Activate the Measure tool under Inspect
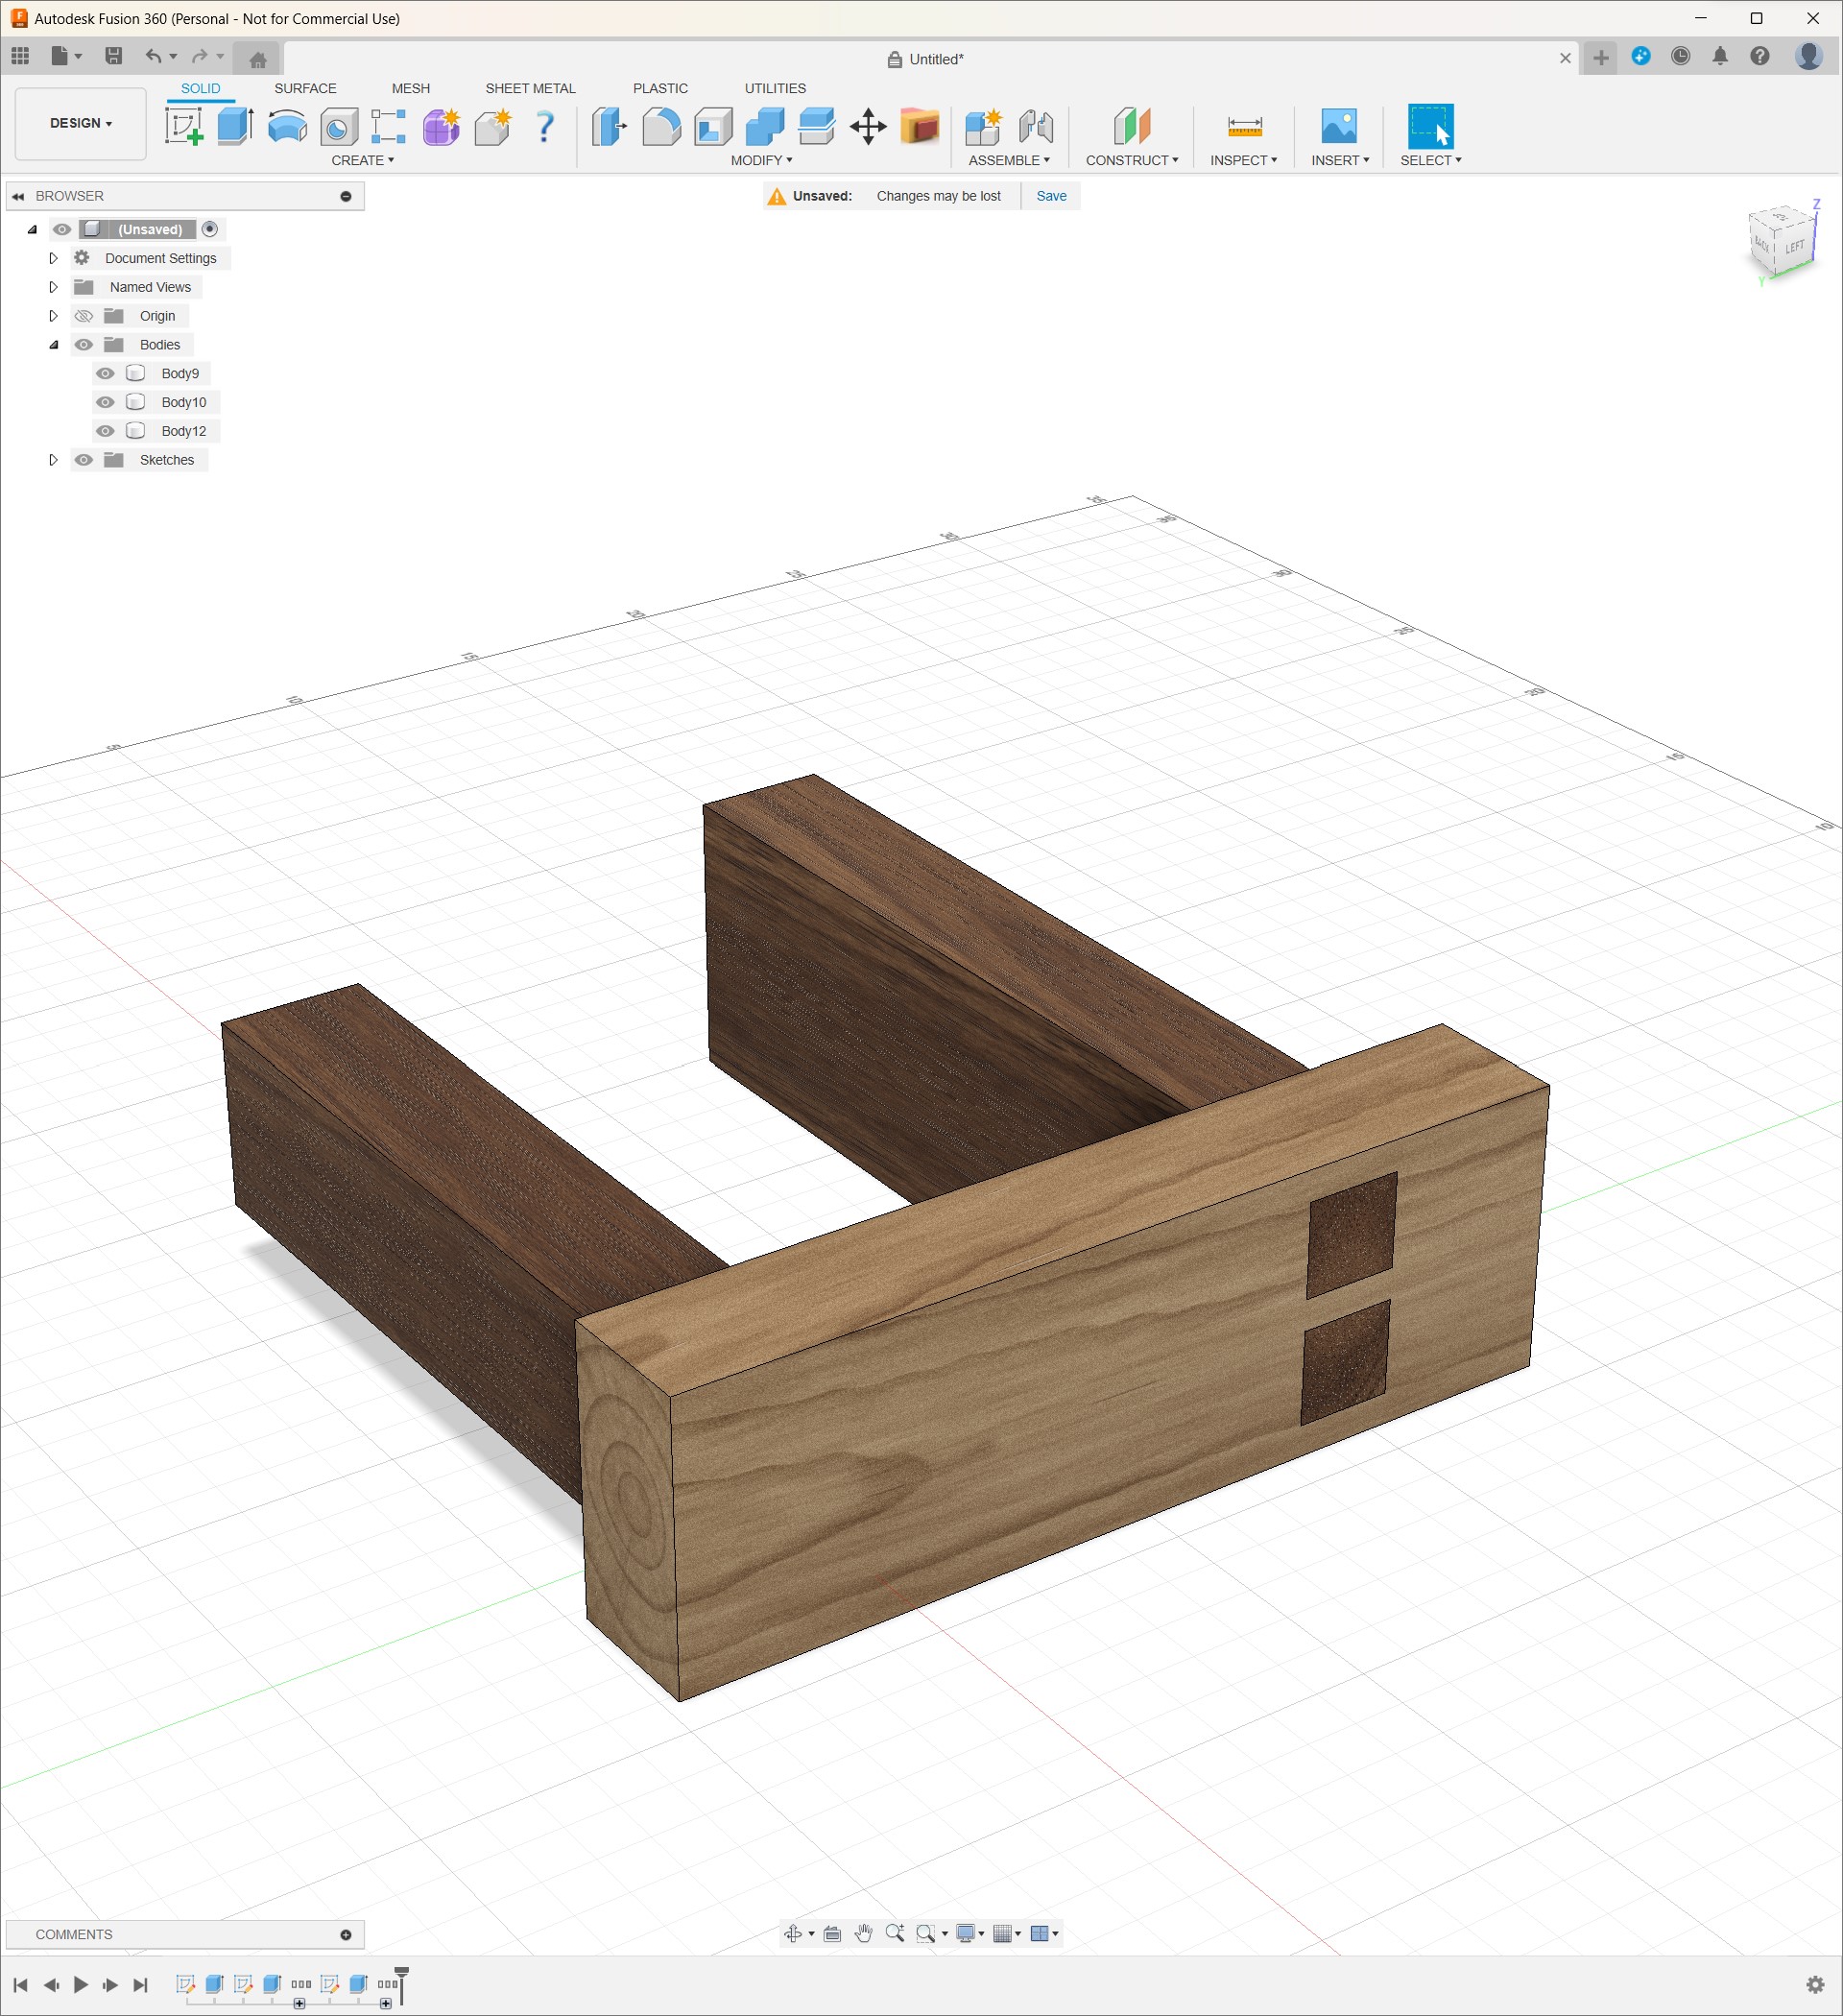 1243,128
